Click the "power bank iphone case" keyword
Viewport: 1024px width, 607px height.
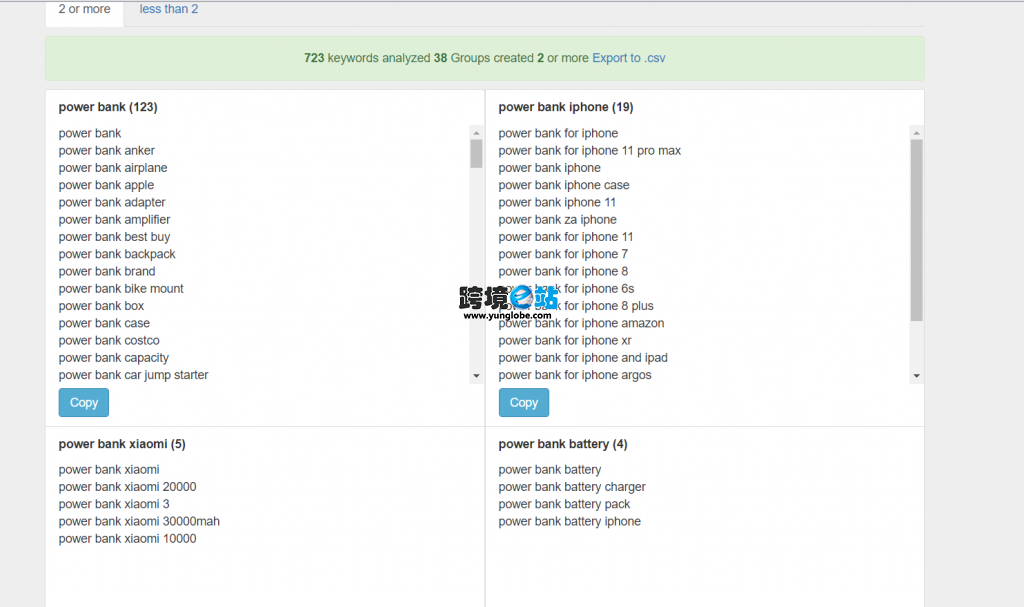(x=564, y=185)
